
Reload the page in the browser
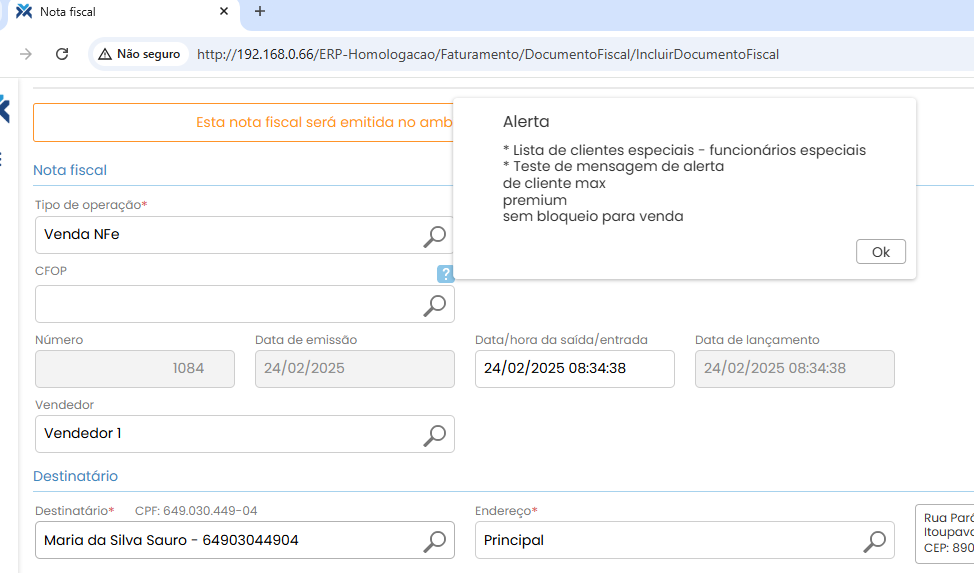pyautogui.click(x=62, y=54)
